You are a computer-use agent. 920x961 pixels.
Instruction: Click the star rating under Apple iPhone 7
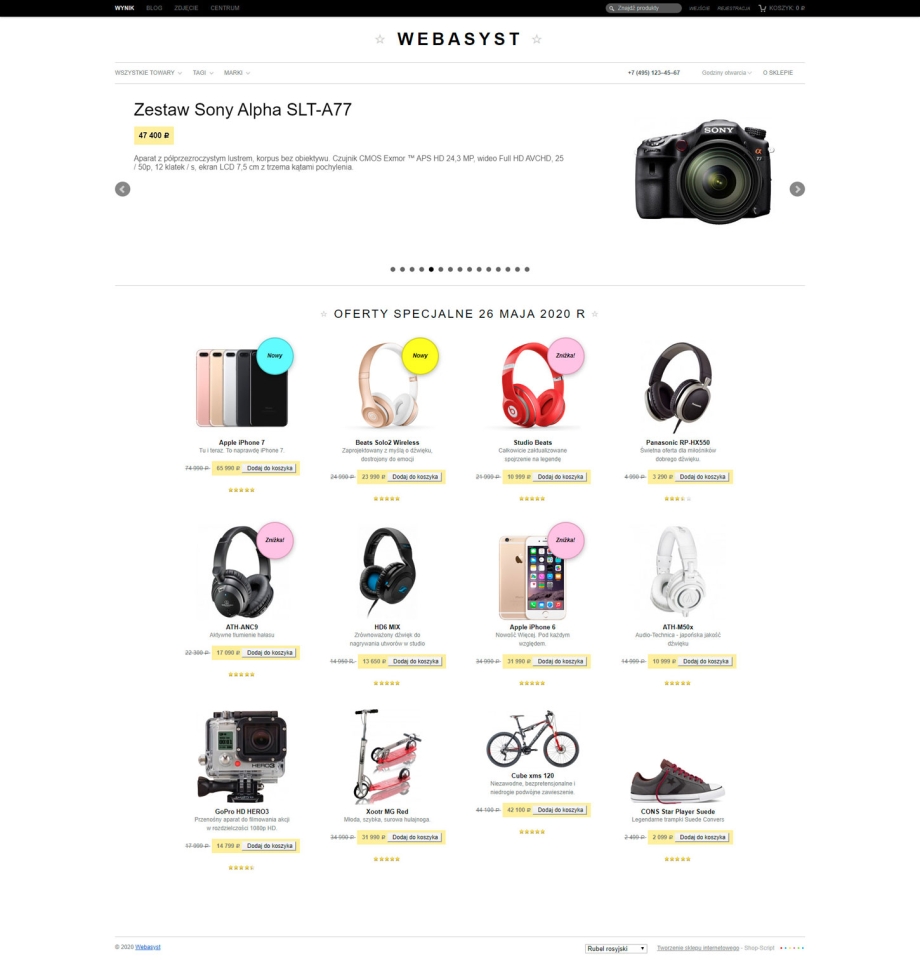tap(241, 490)
